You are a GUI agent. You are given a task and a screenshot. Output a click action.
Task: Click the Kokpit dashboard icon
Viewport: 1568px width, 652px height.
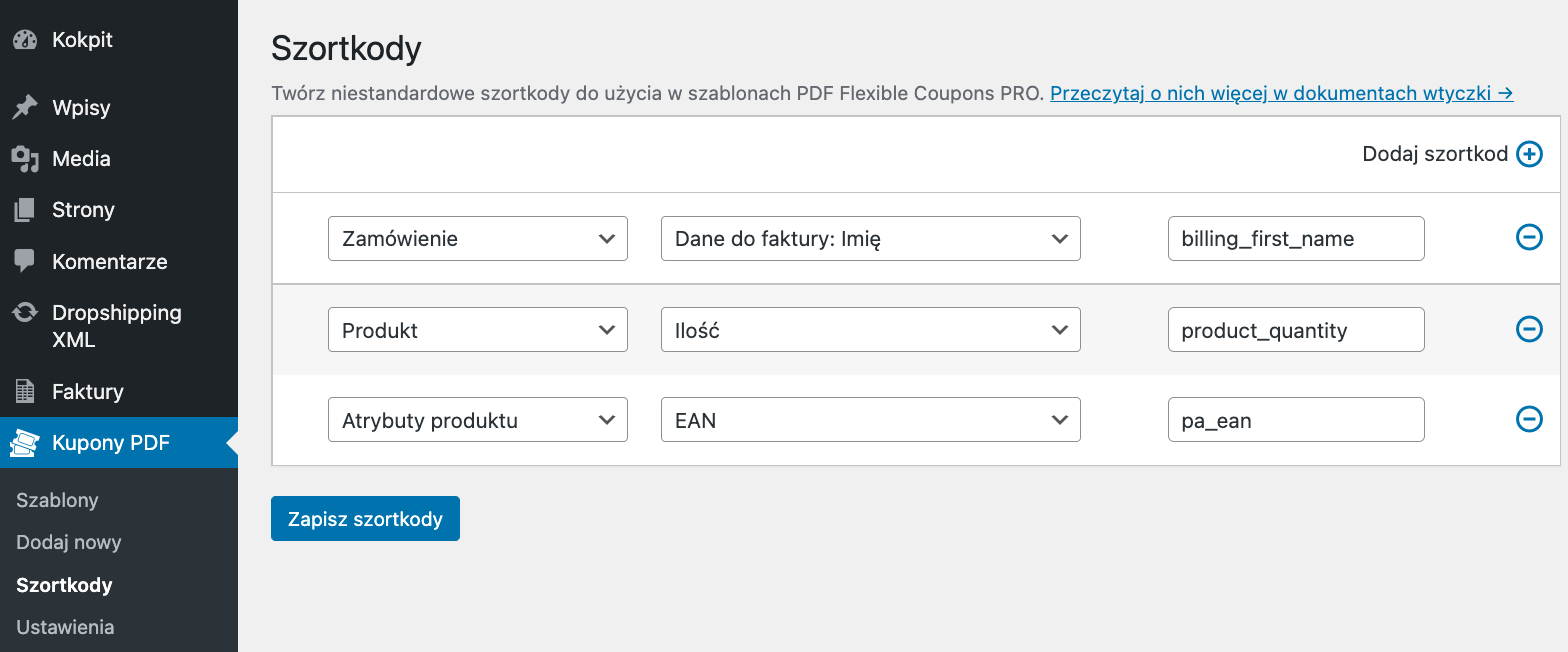(x=25, y=40)
